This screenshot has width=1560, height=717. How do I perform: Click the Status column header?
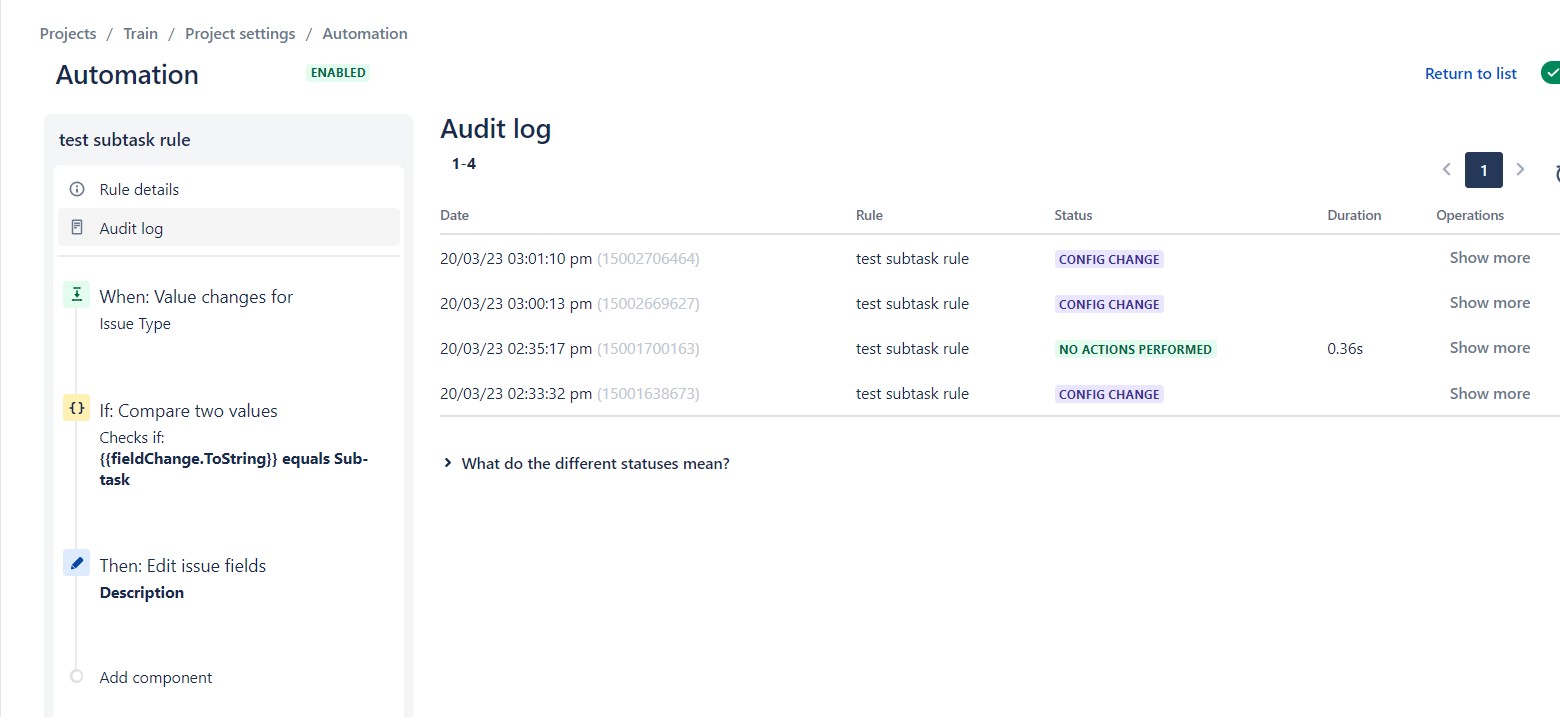click(1073, 215)
